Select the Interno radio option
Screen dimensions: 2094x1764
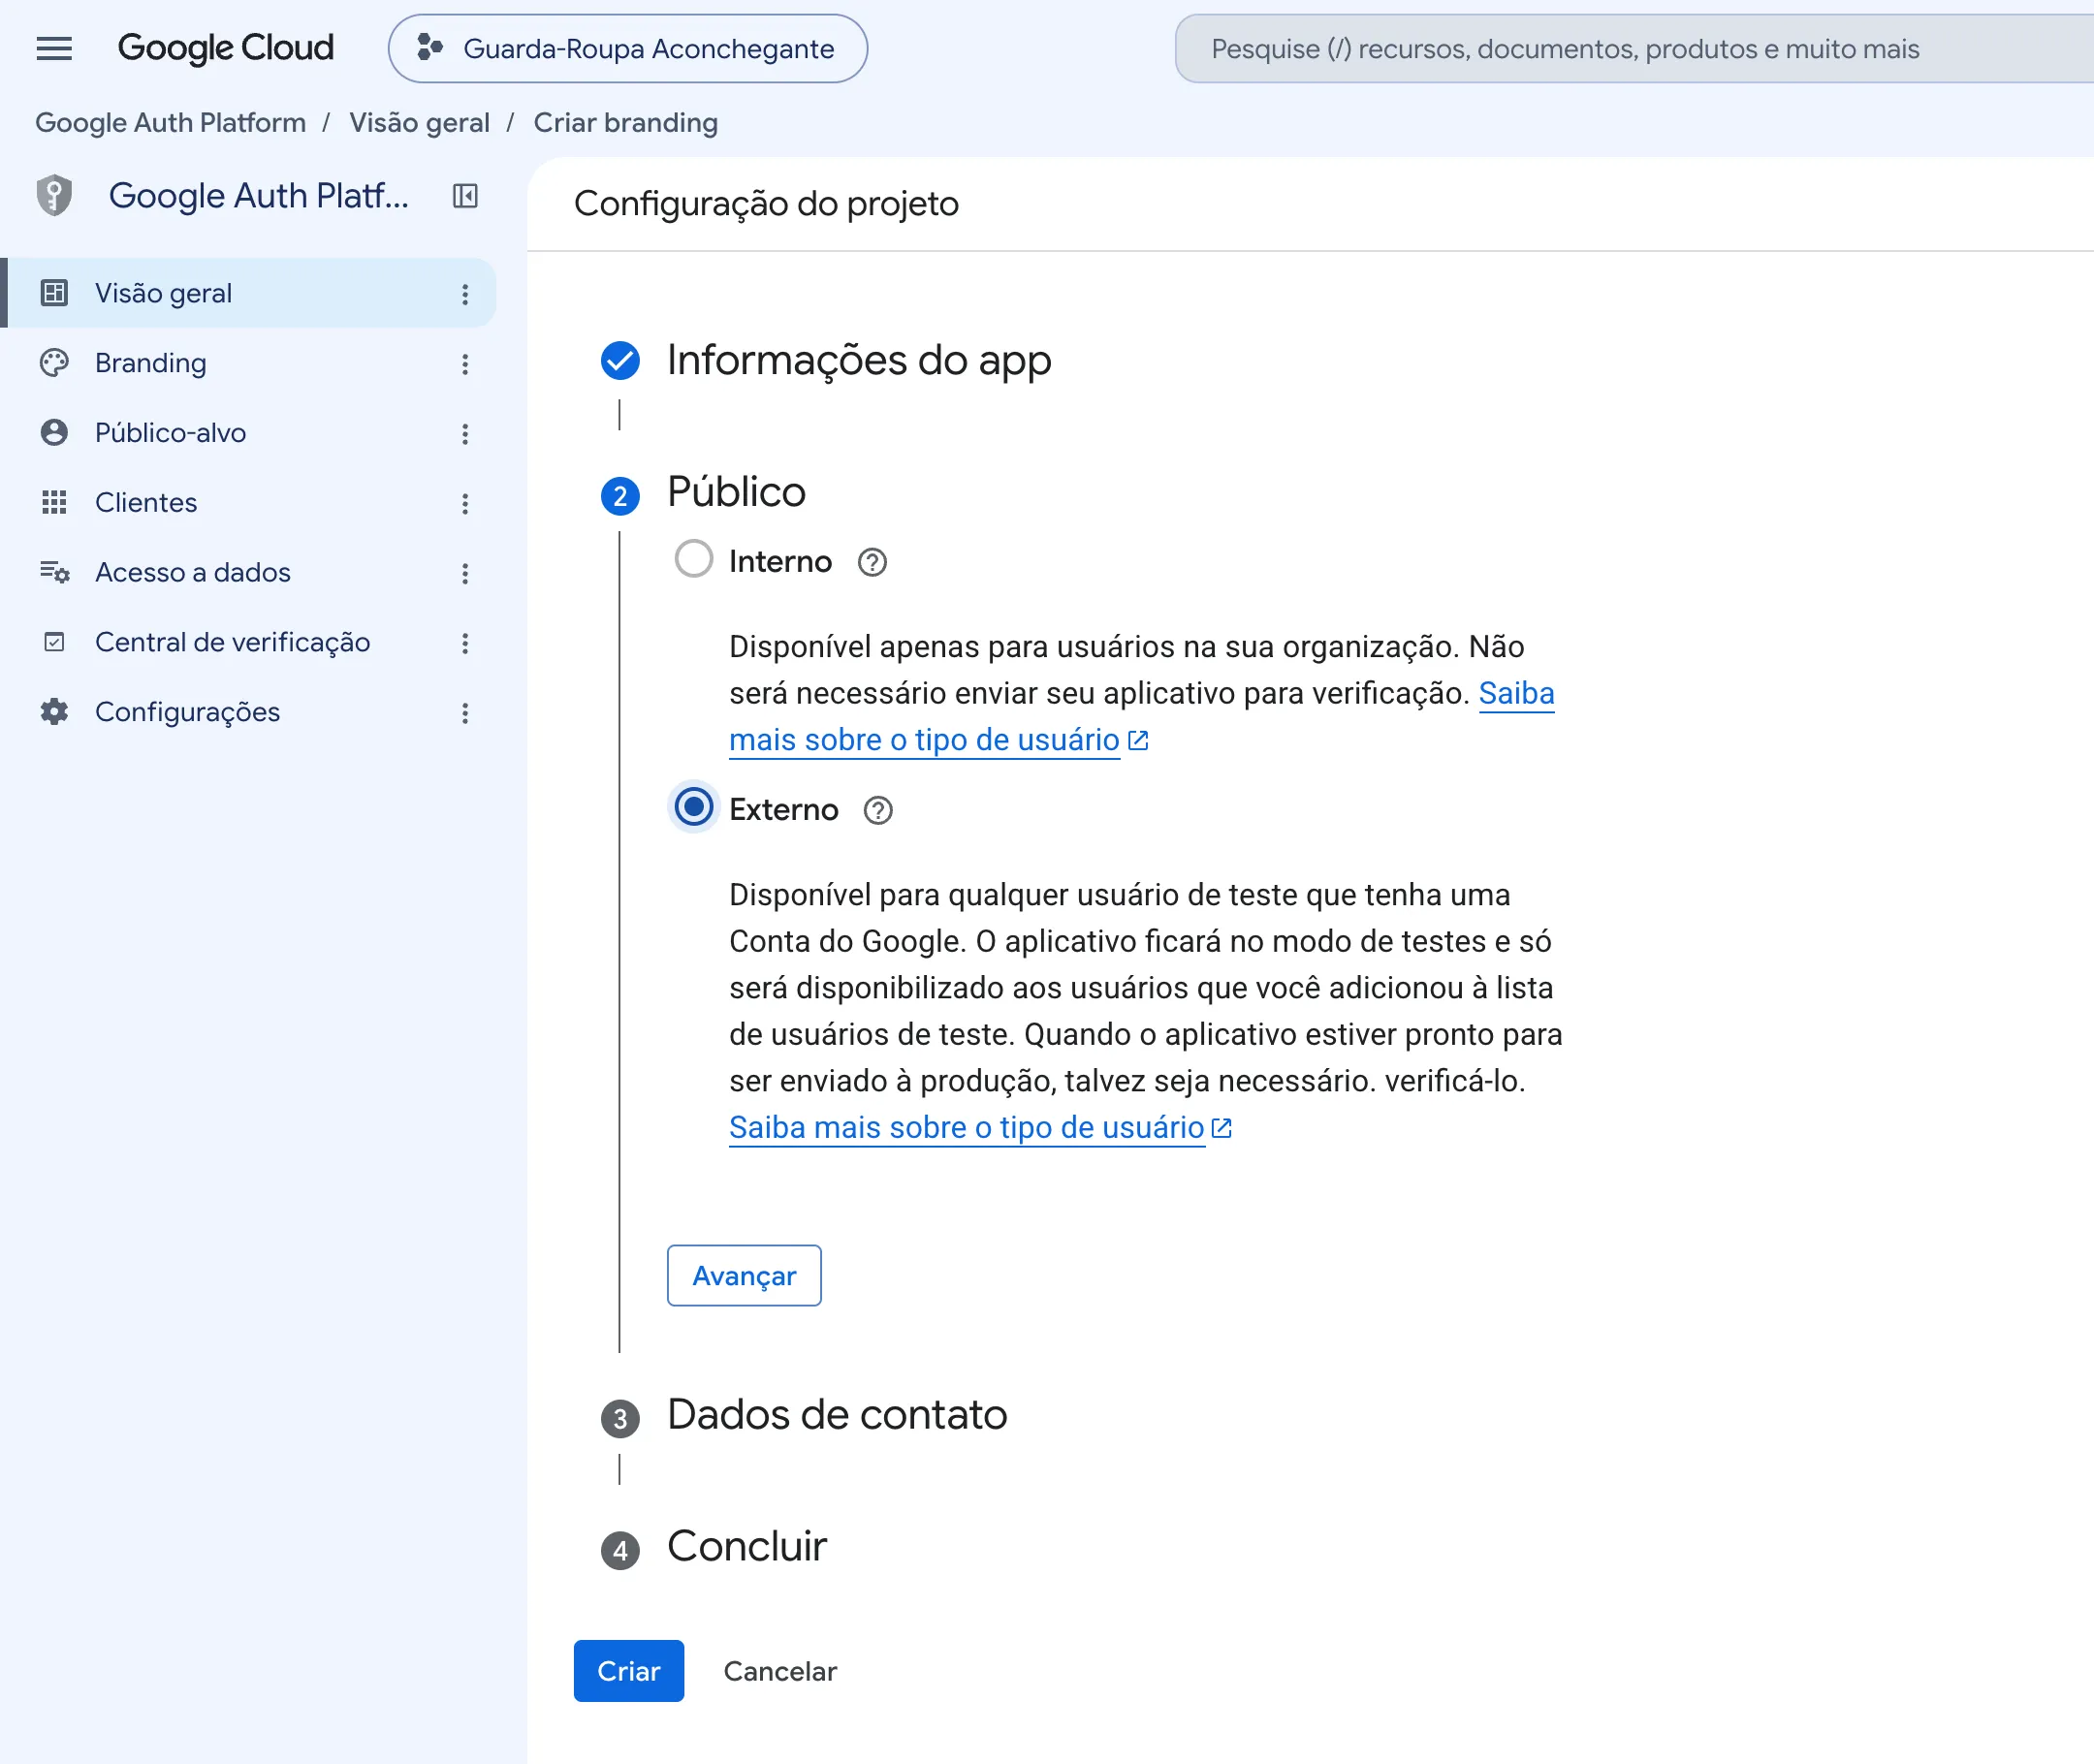pos(694,559)
